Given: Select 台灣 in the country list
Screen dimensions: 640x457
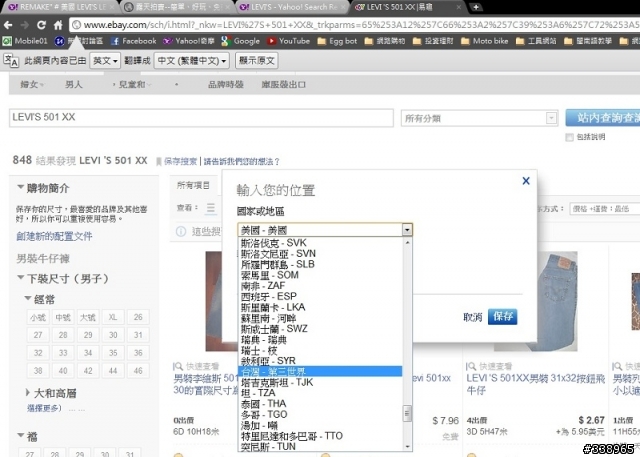Looking at the screenshot, I should (x=320, y=372).
